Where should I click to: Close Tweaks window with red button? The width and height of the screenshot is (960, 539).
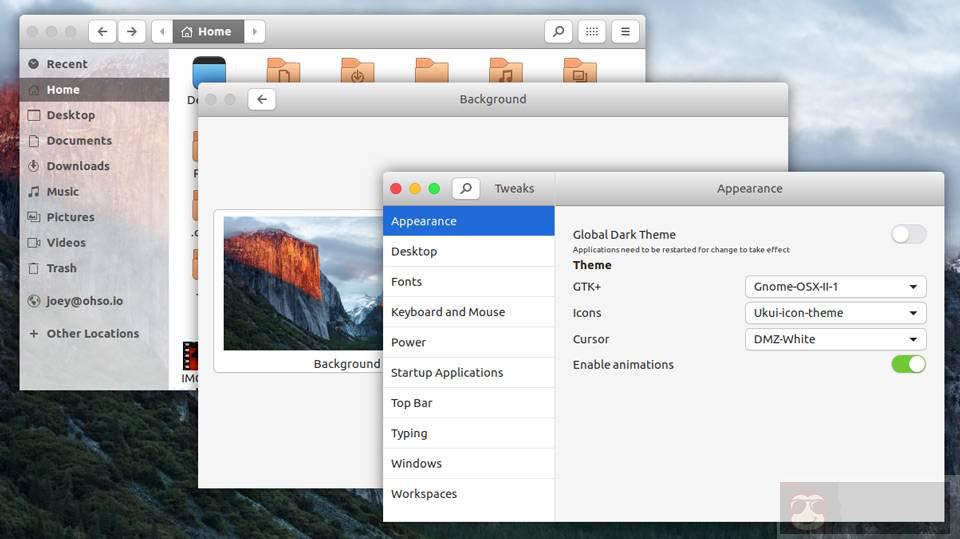[x=396, y=189]
